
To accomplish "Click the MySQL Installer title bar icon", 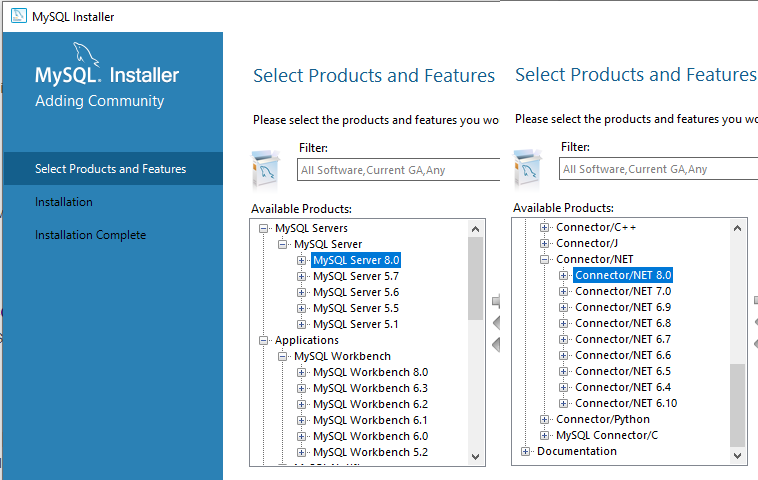I will pyautogui.click(x=19, y=16).
